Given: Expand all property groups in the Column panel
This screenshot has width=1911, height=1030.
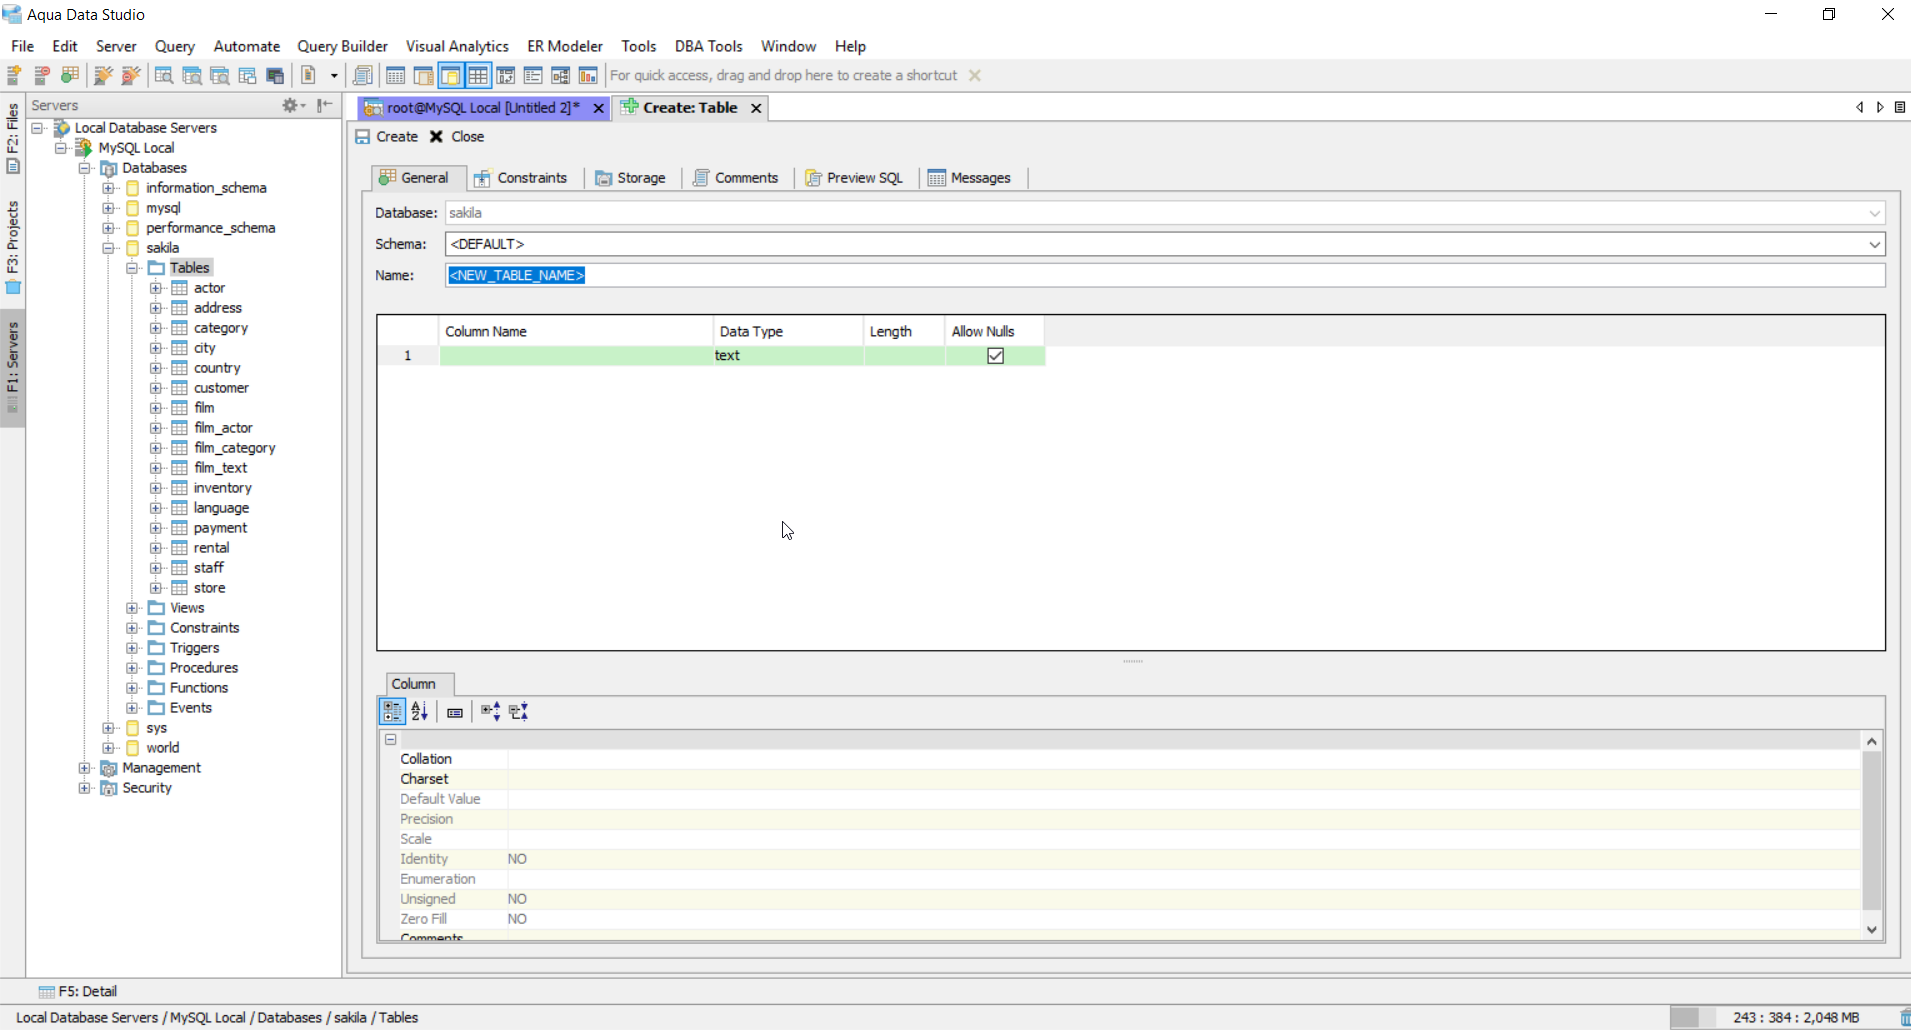Looking at the screenshot, I should (490, 712).
